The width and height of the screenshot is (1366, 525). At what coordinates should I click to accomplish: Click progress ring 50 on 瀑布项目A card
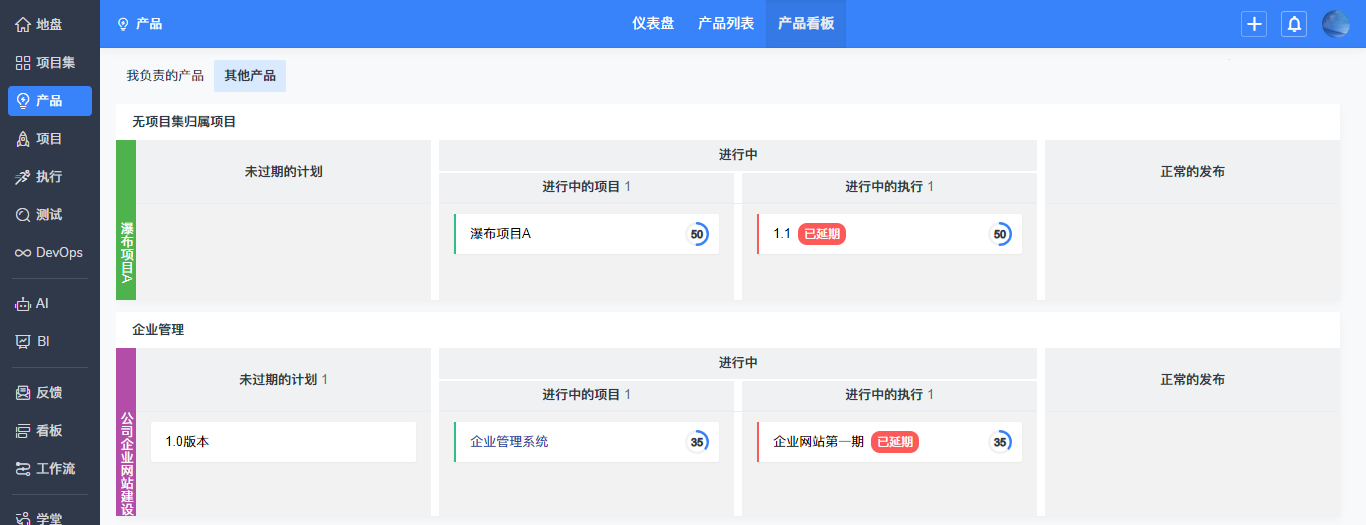697,234
